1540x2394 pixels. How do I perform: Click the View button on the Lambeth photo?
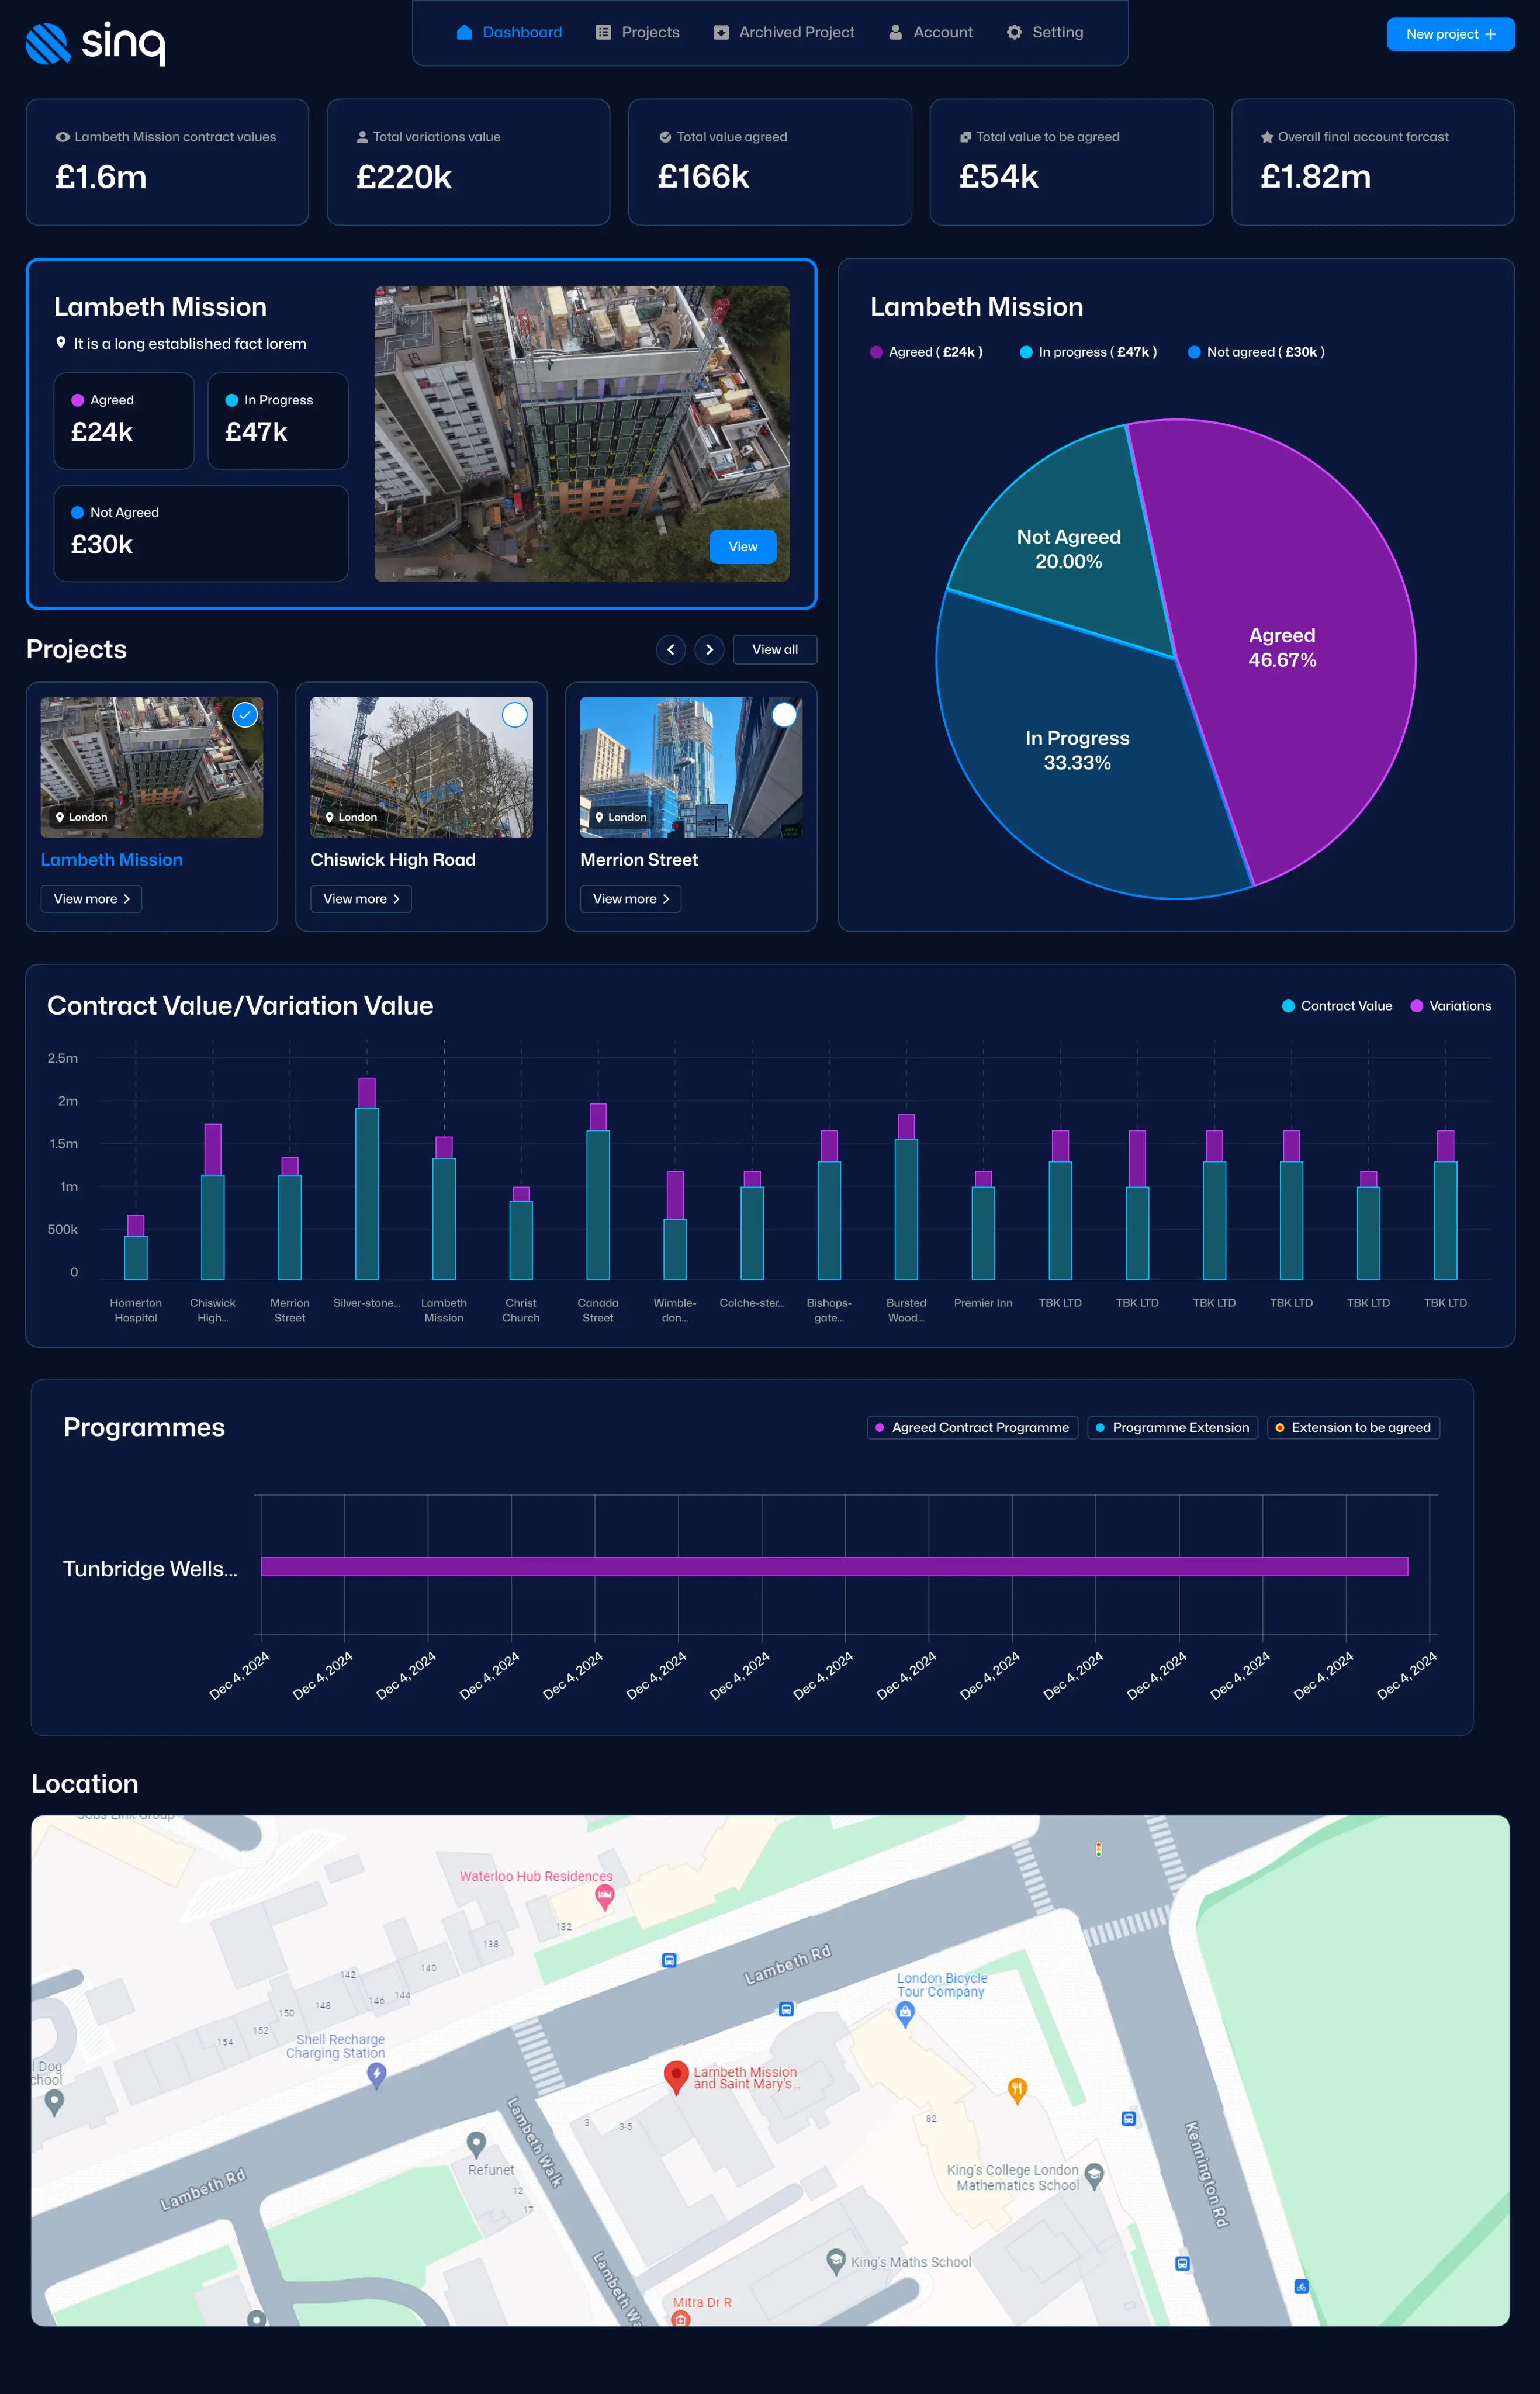click(x=743, y=547)
